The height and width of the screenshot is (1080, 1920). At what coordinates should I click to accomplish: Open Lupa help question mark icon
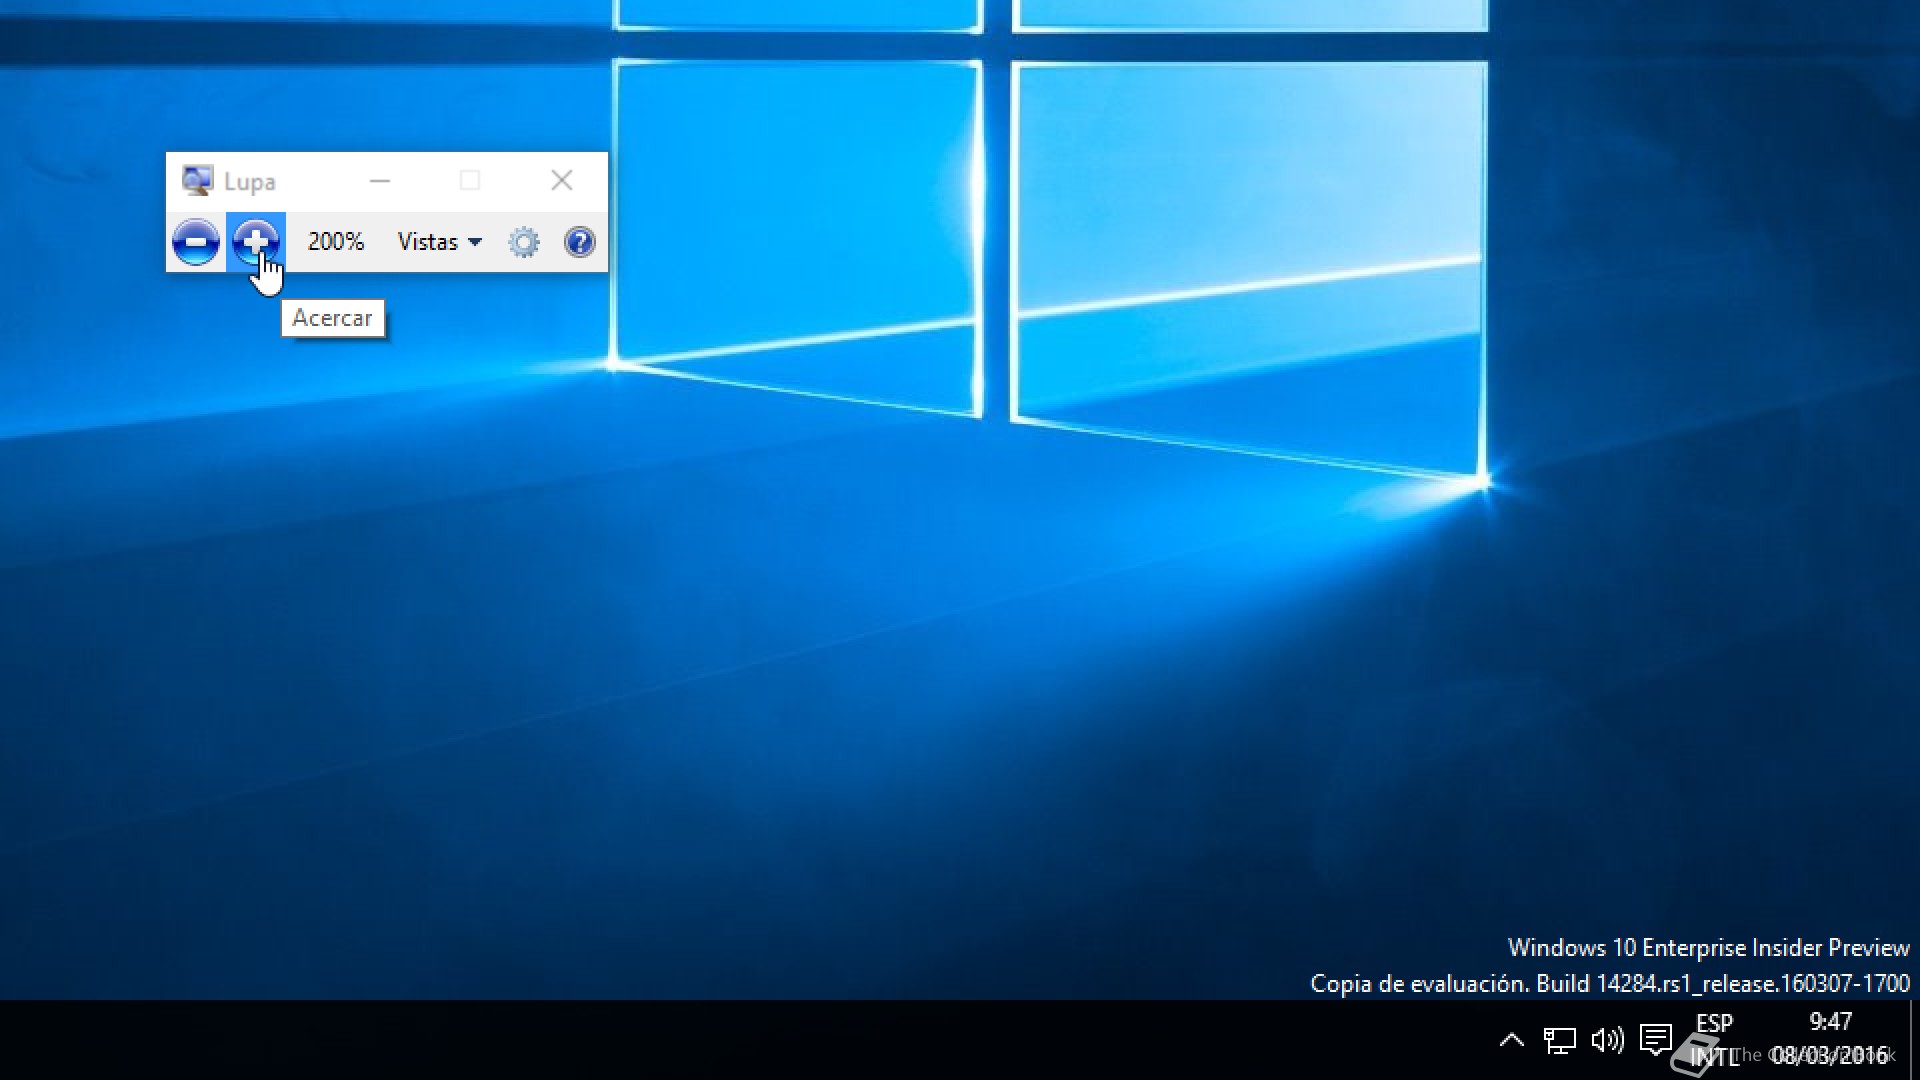click(x=580, y=242)
